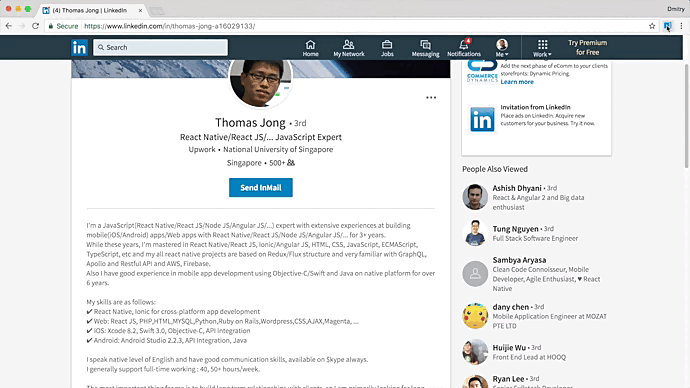
Task: Open dany chen profile
Action: [510, 307]
